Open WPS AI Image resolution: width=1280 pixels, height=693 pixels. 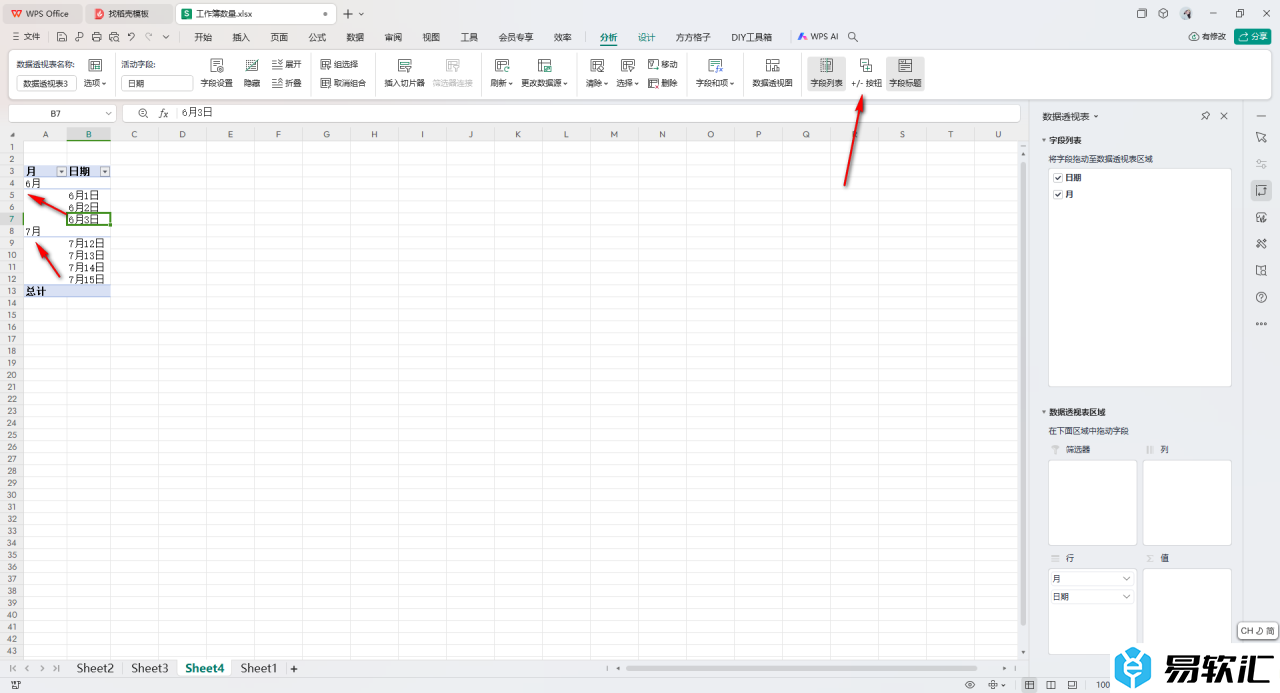point(818,37)
